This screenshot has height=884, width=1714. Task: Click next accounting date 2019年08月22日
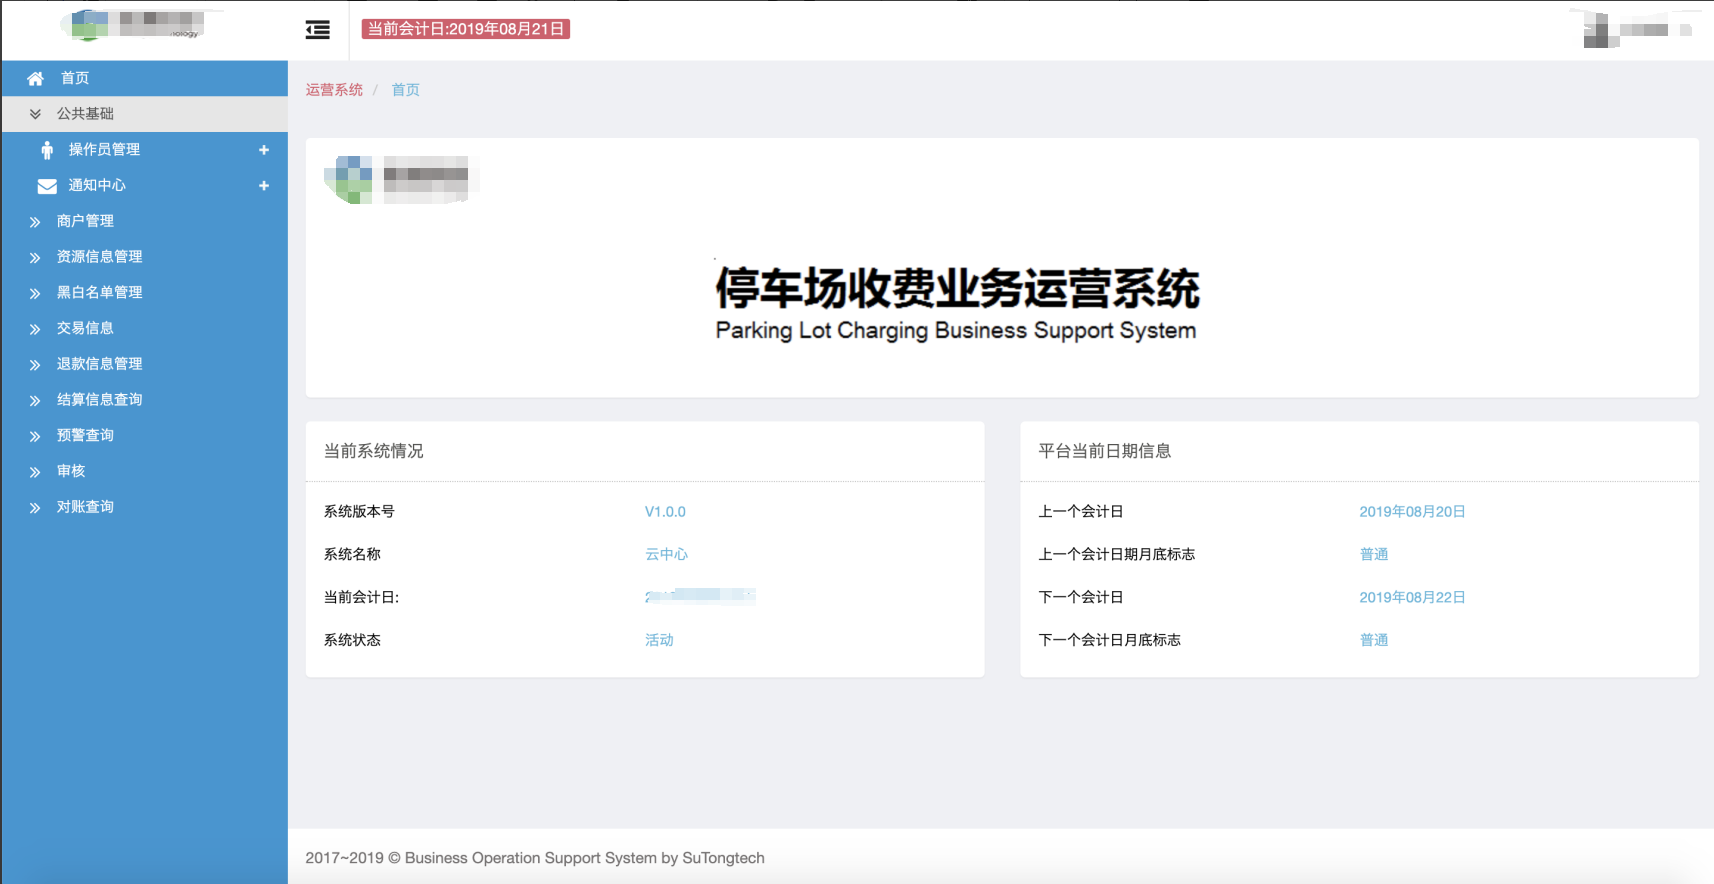pos(1412,598)
